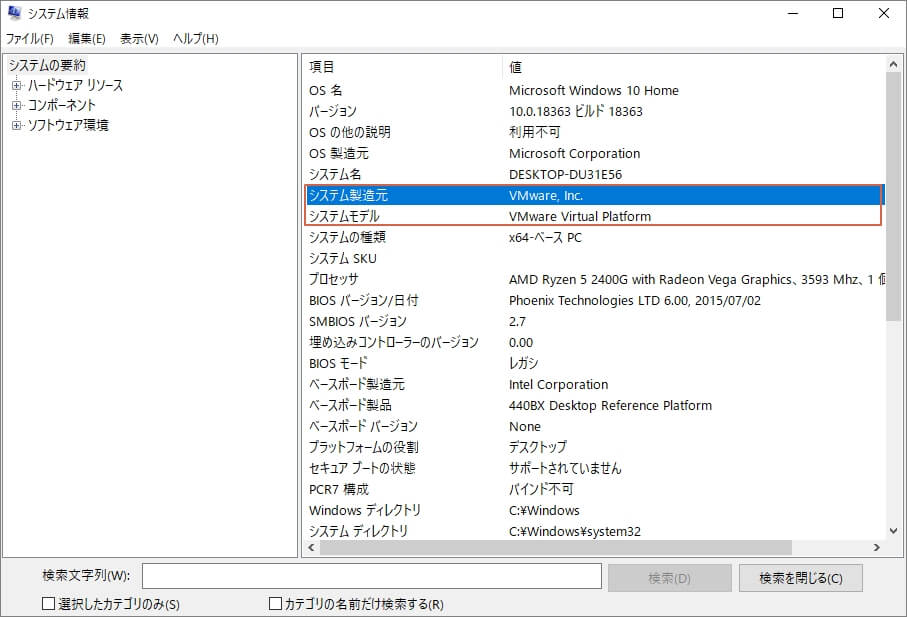Select the ベースボード製造元 row
The height and width of the screenshot is (617, 907).
594,385
